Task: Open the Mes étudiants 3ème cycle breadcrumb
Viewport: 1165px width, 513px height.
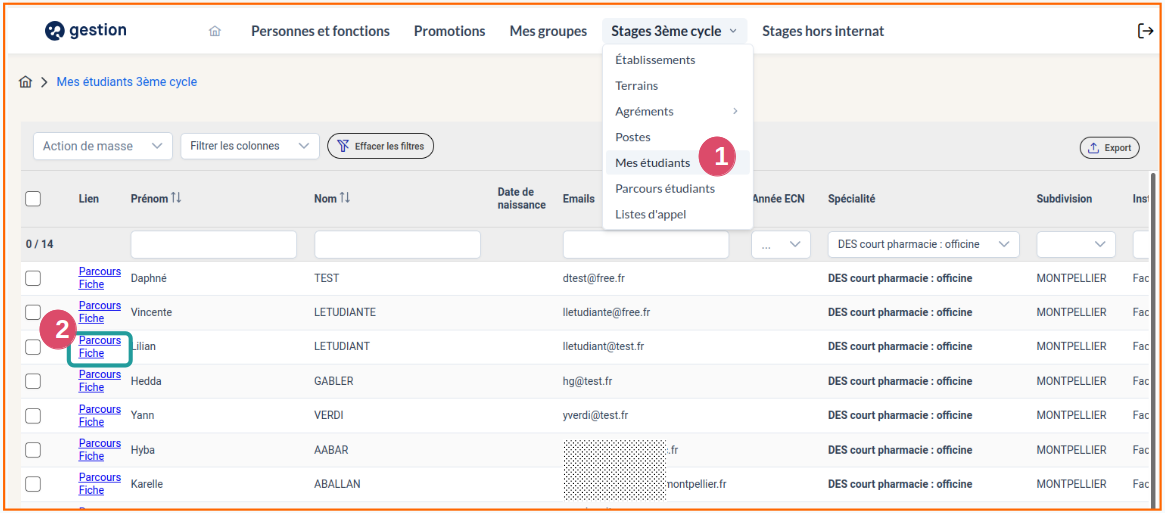Action: tap(127, 82)
